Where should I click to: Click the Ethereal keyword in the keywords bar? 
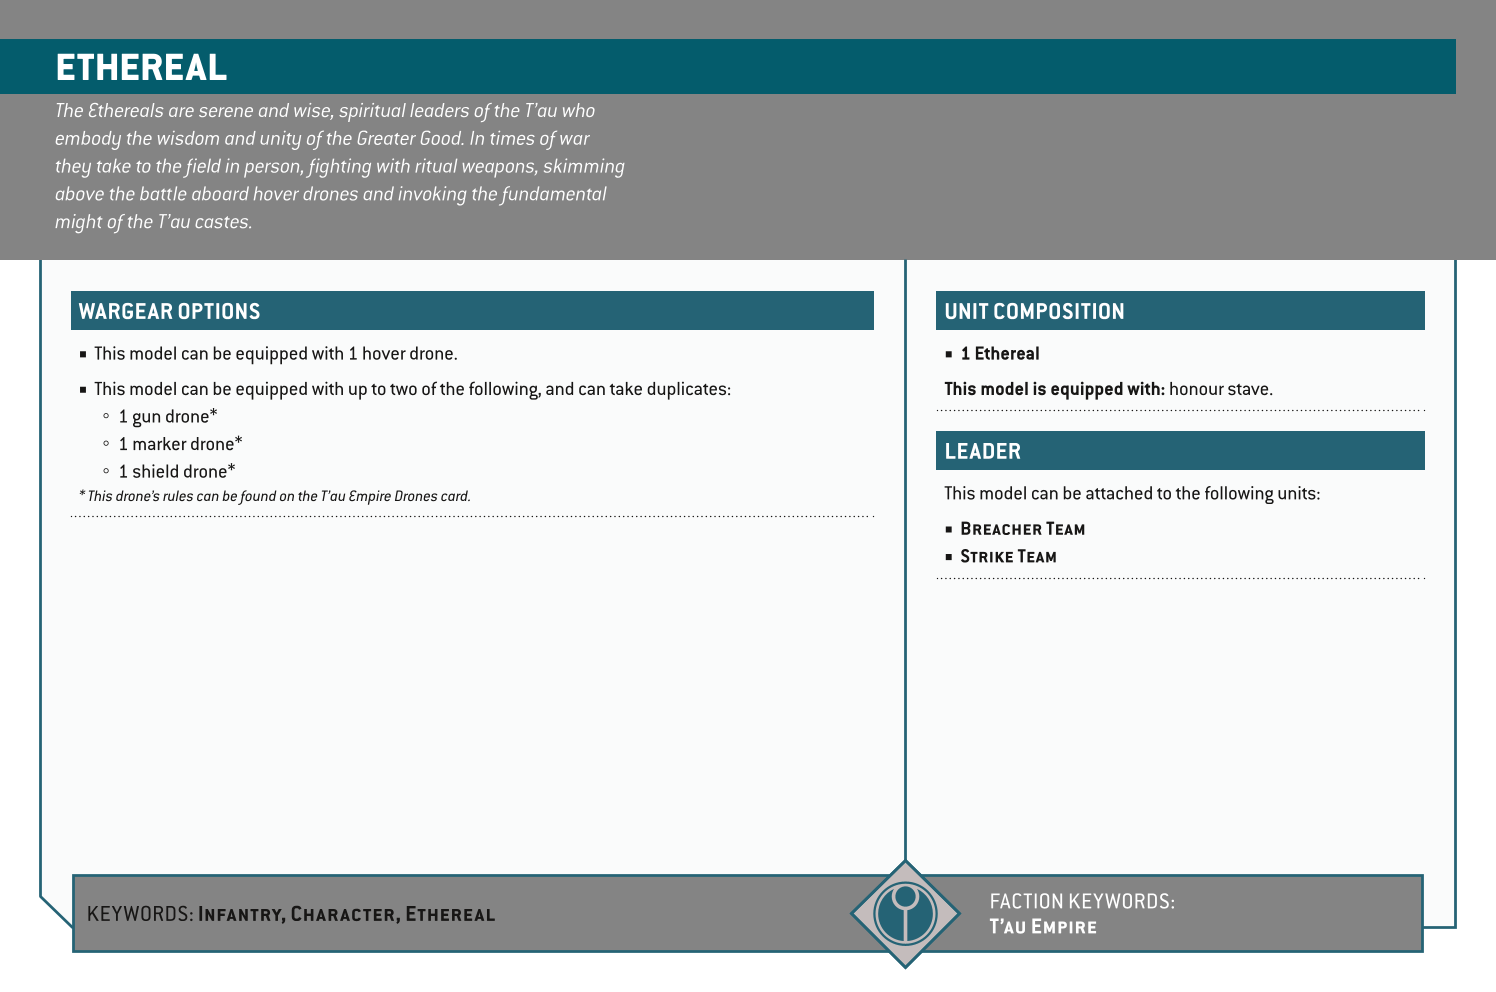point(450,914)
